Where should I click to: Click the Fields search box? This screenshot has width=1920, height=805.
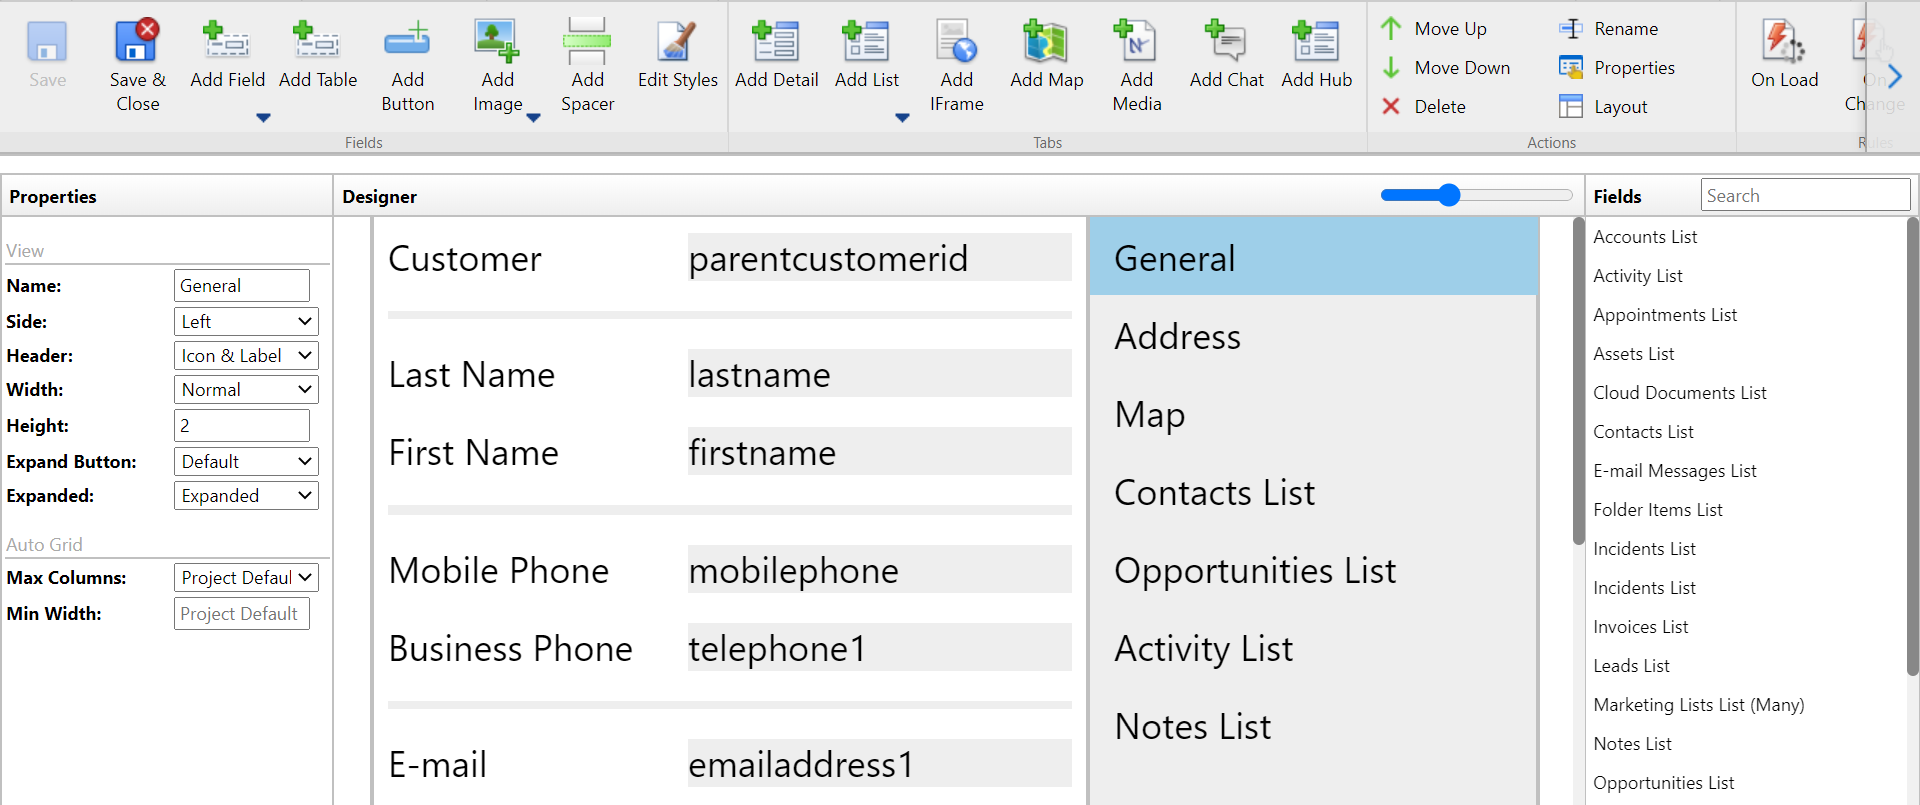(x=1804, y=196)
